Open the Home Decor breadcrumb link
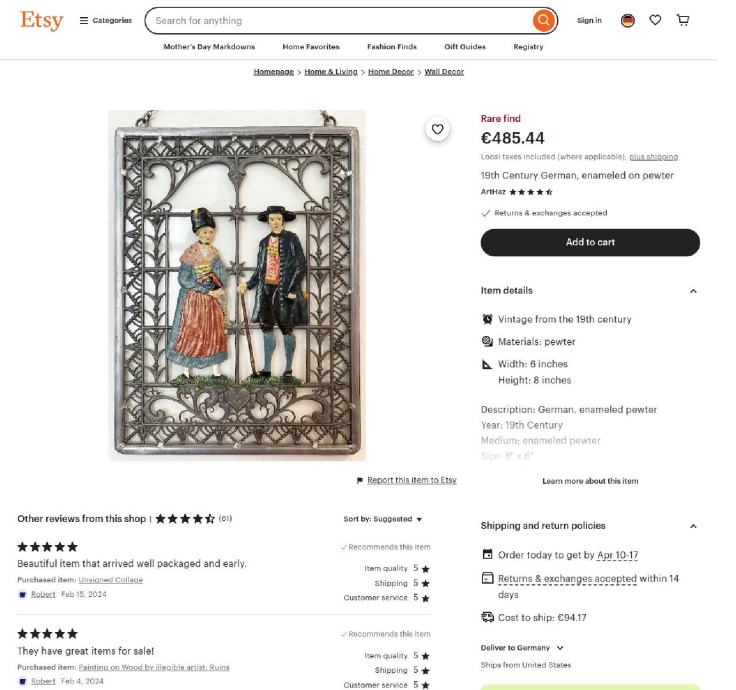Viewport: 736px width, 690px height. coord(390,72)
